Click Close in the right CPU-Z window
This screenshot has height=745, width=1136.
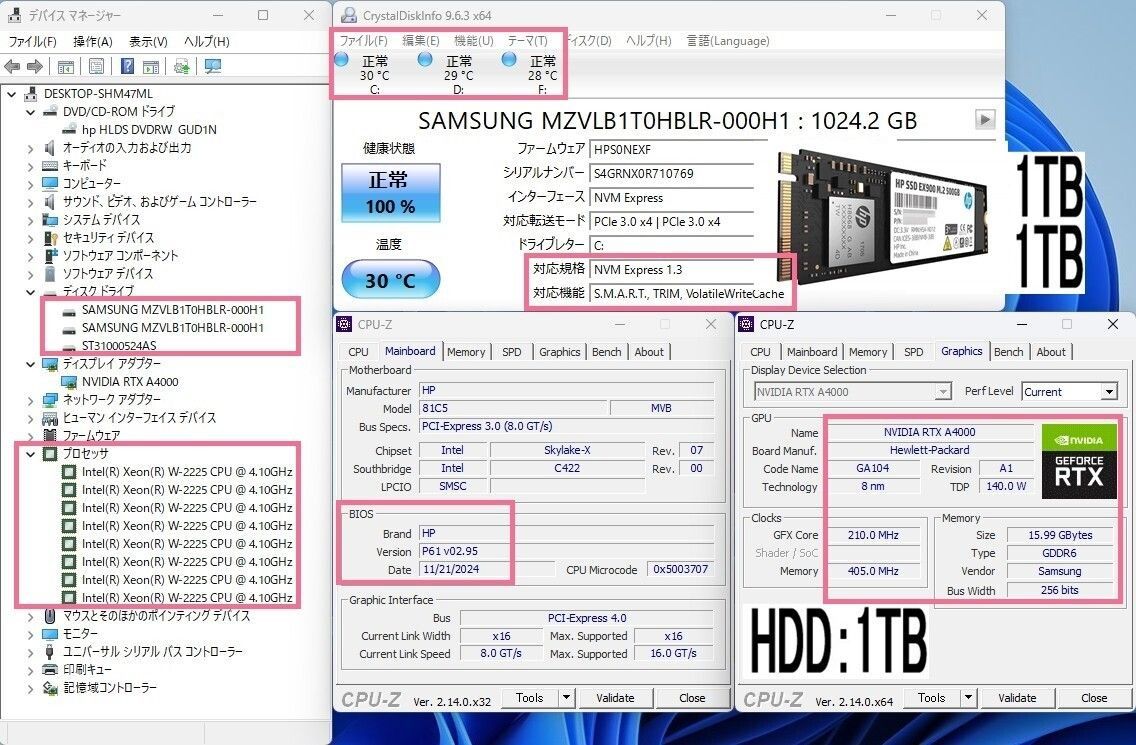click(x=1094, y=698)
